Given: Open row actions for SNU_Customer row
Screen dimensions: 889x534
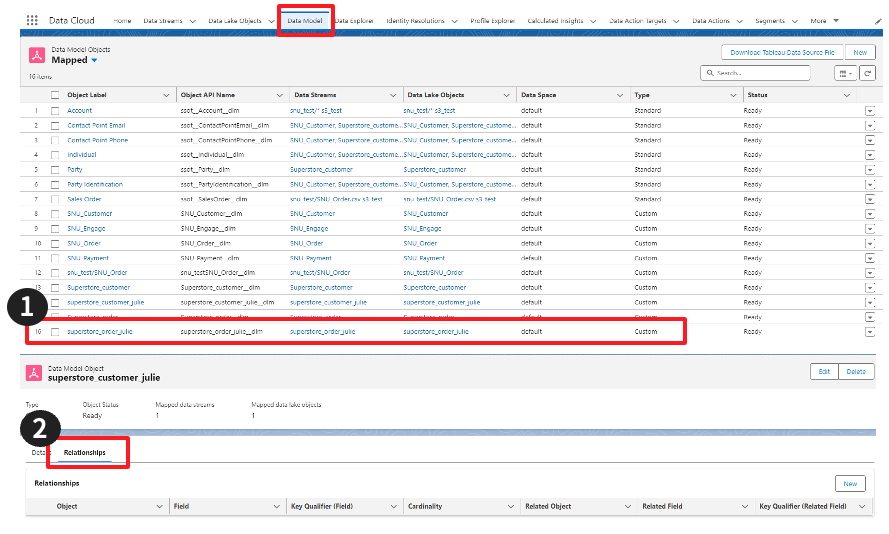Looking at the screenshot, I should (x=870, y=214).
